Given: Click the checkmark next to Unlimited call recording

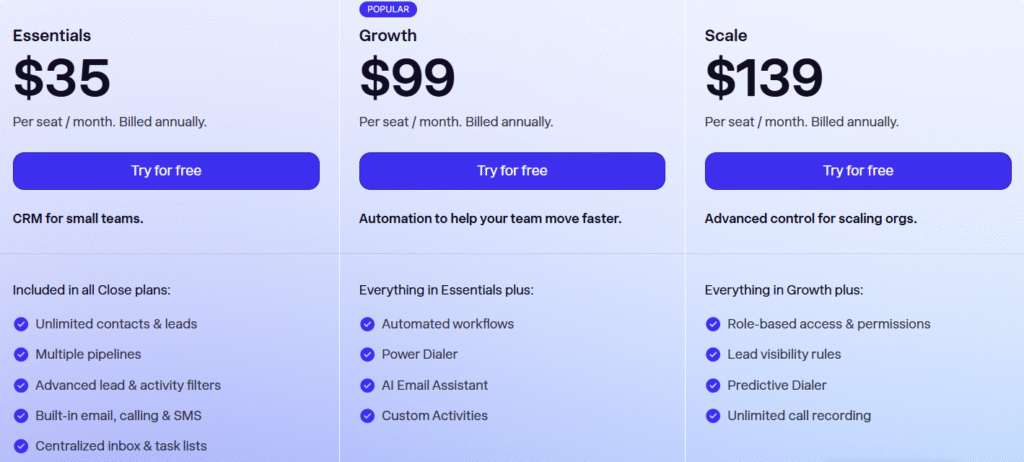Looking at the screenshot, I should [x=713, y=415].
